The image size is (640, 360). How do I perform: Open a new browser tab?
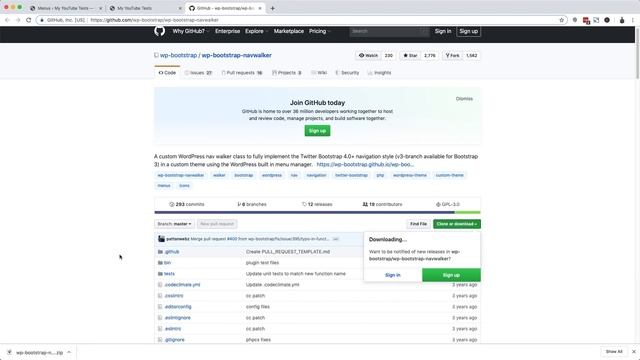[272, 8]
